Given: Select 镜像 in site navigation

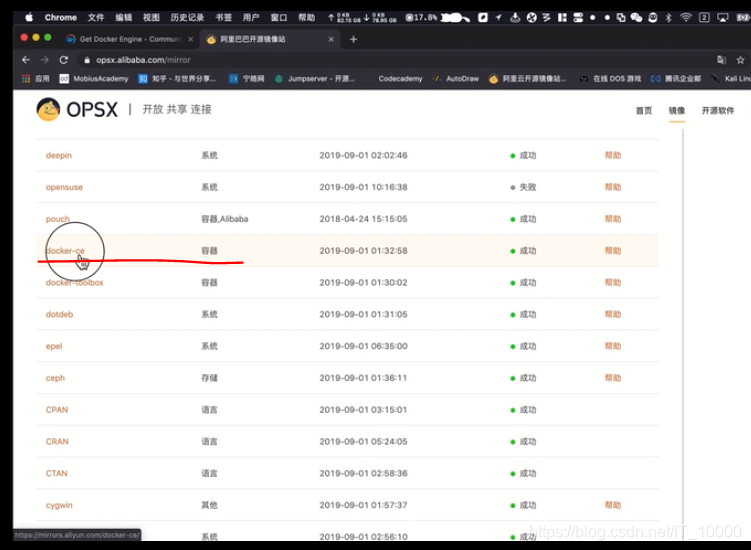Looking at the screenshot, I should pyautogui.click(x=677, y=111).
